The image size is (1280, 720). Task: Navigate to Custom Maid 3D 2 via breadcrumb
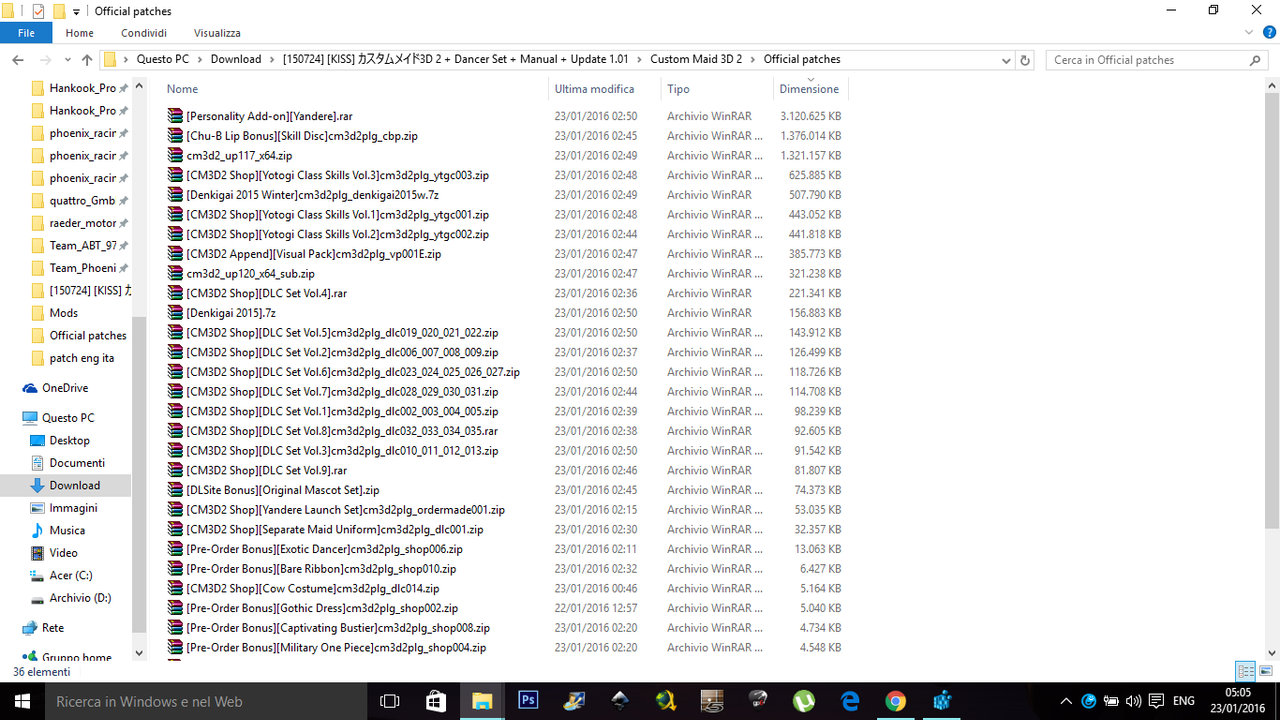(x=697, y=59)
